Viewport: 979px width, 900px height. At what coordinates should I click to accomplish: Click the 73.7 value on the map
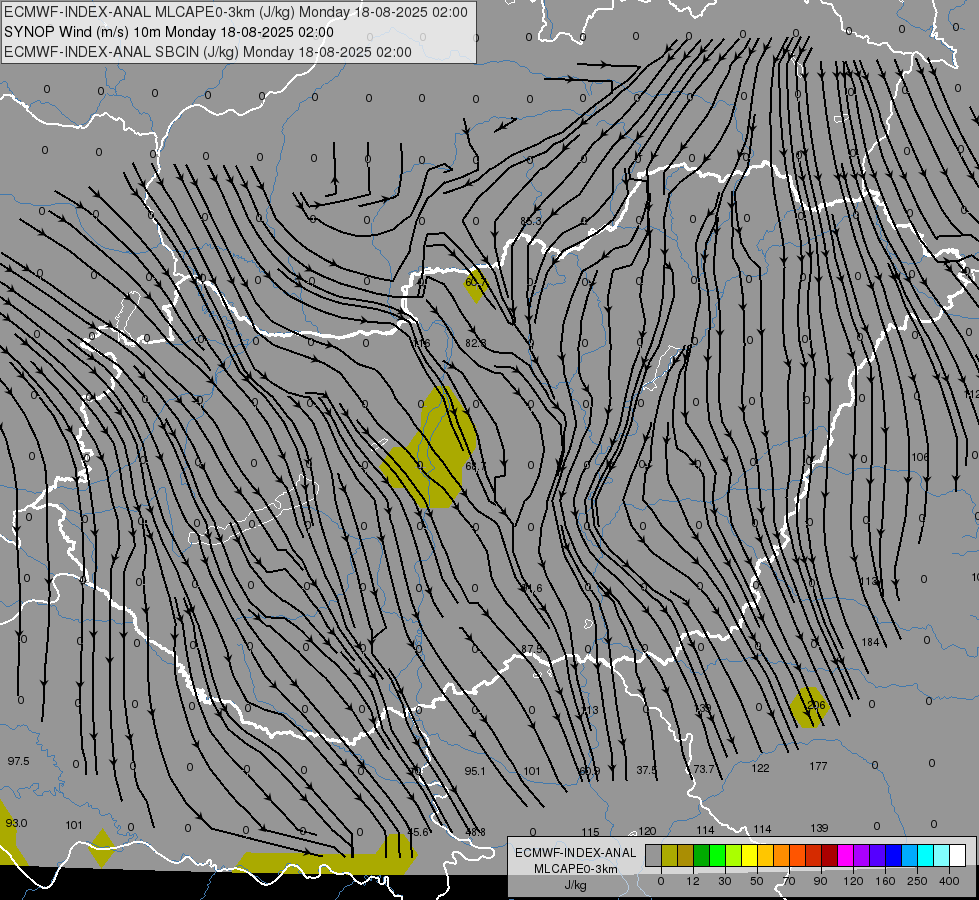704,769
